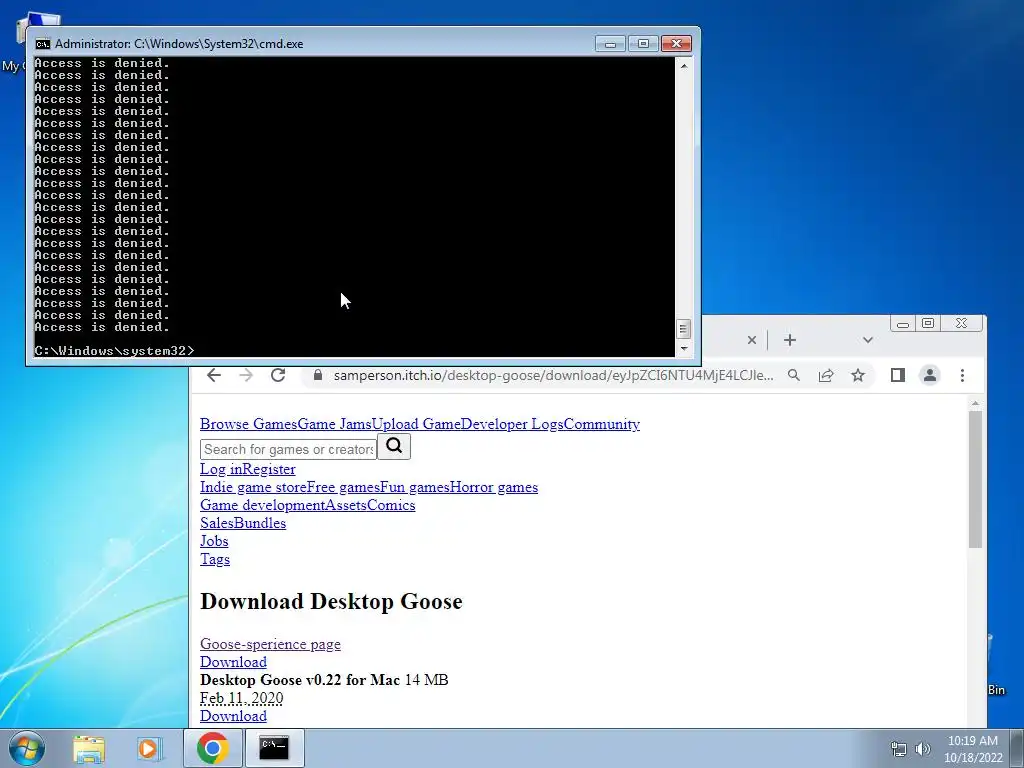1024x768 pixels.
Task: Restore the Chrome window size
Action: click(928, 323)
